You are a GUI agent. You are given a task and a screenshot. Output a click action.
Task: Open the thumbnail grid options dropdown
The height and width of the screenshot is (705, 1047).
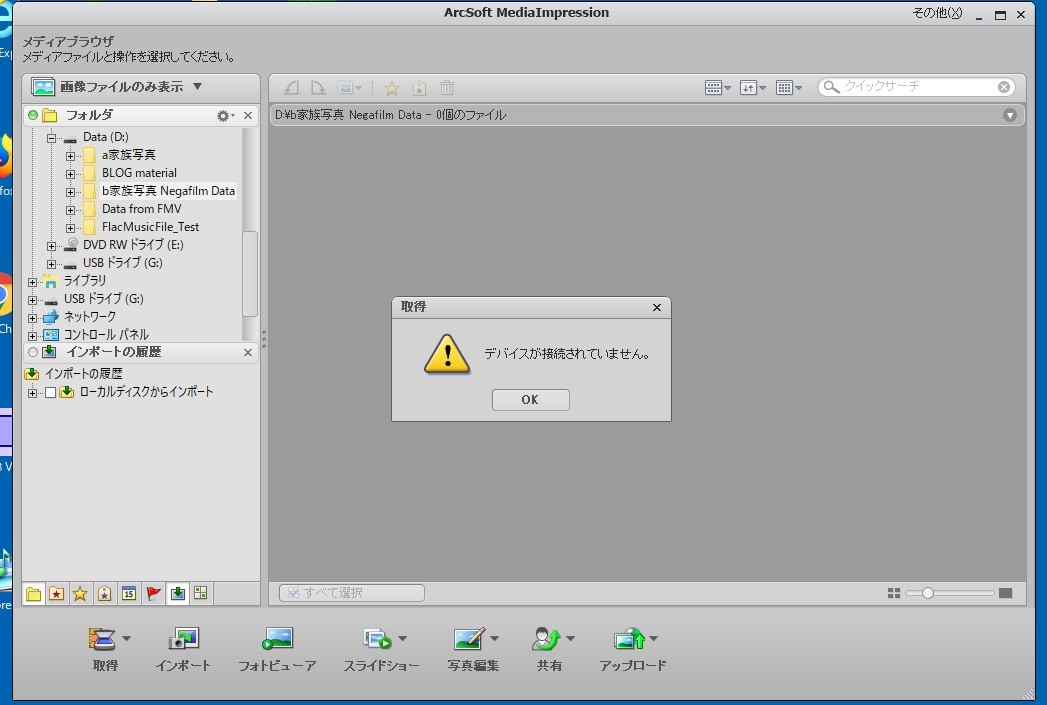point(789,87)
